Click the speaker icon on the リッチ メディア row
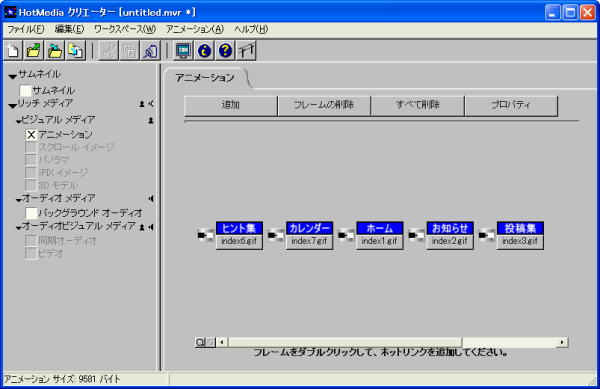 click(x=151, y=104)
